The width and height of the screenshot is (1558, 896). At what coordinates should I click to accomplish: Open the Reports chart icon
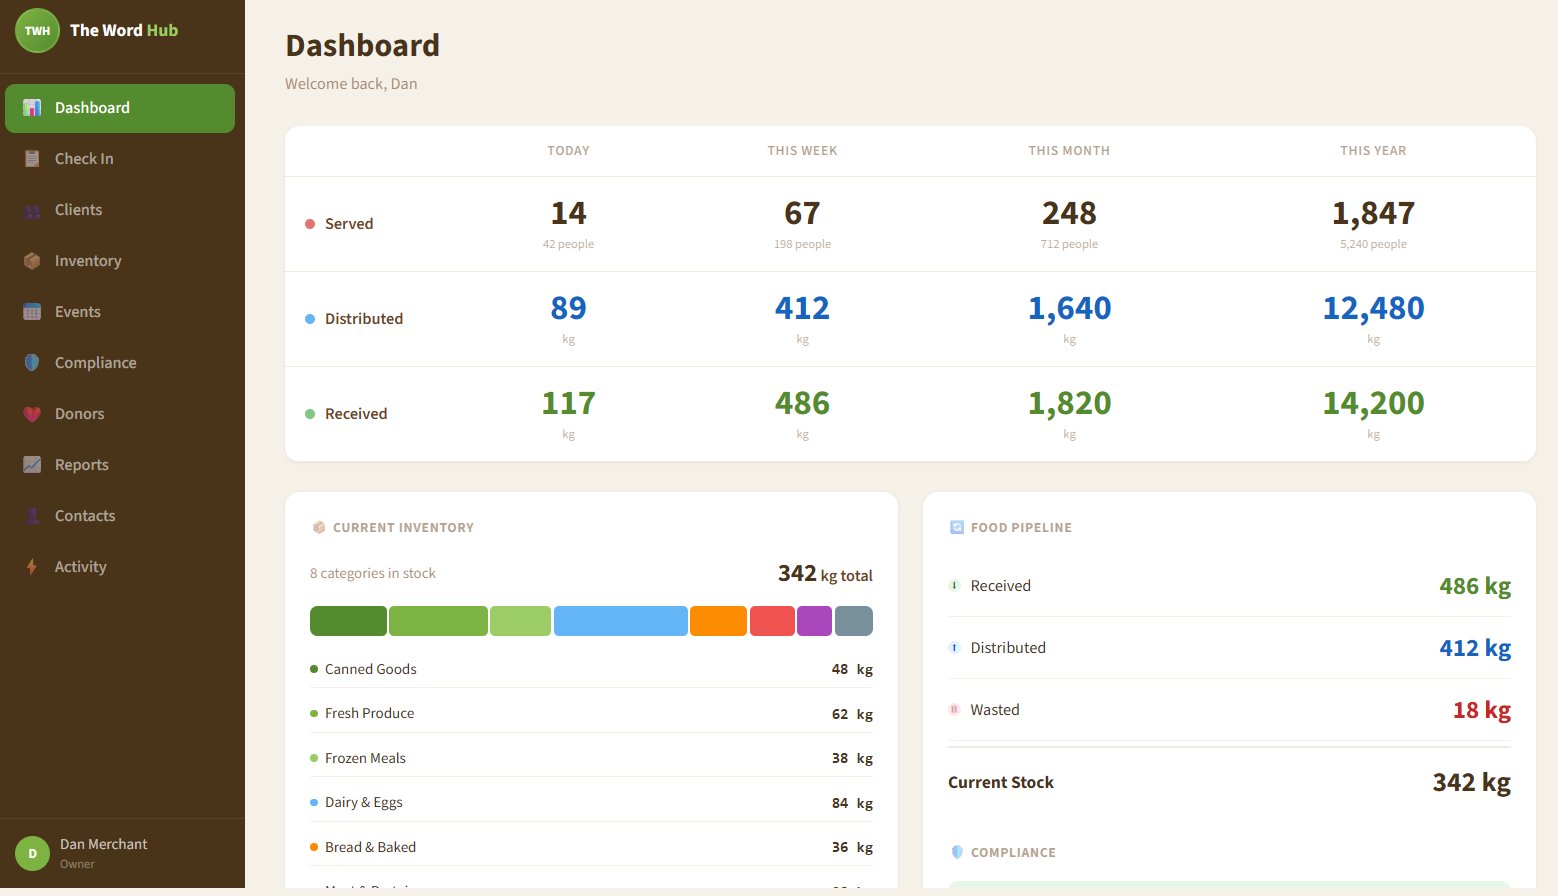coord(33,464)
